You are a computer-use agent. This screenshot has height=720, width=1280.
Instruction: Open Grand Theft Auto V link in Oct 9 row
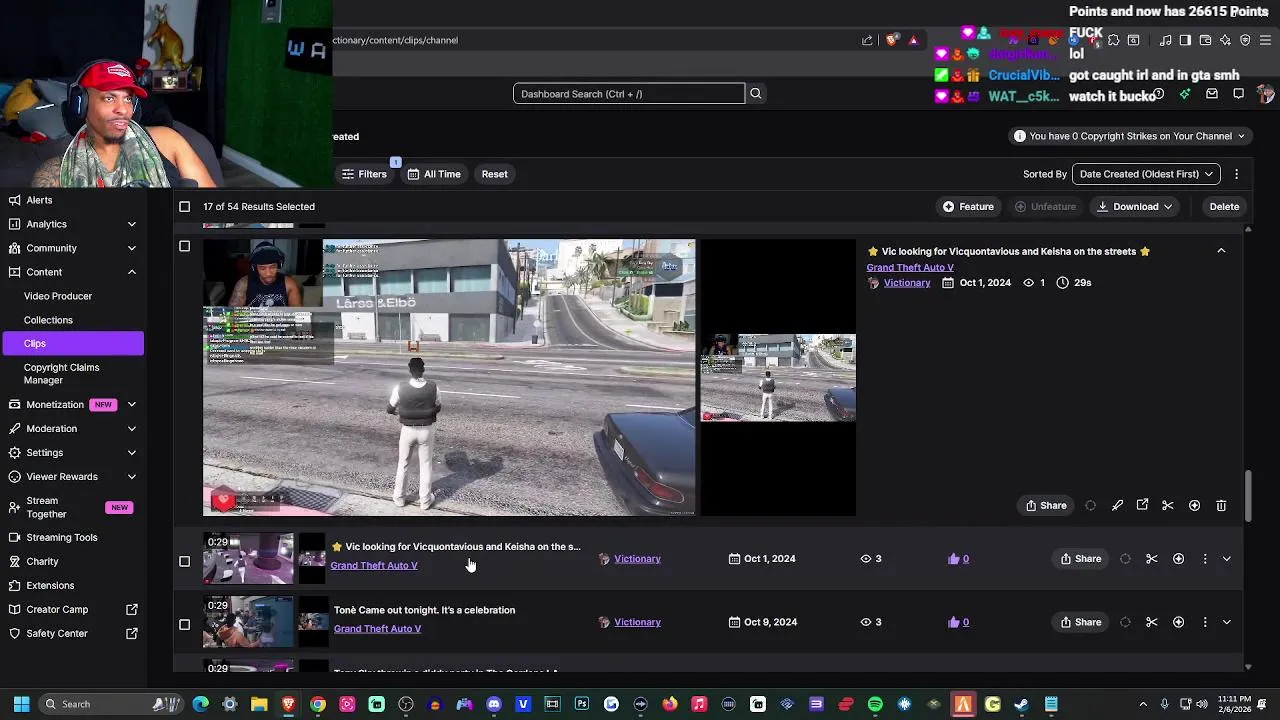377,629
